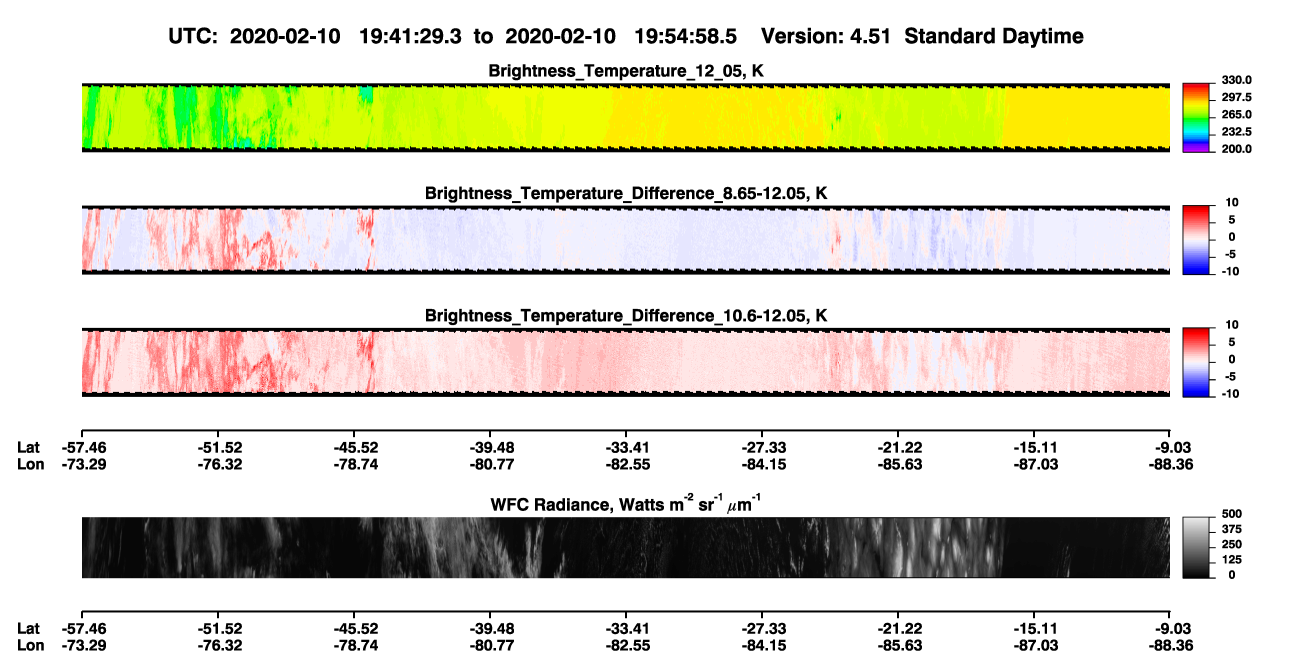Viewport: 1300px width, 667px height.
Task: Click the Version 4.51 Standard Daytime text
Action: 922,36
